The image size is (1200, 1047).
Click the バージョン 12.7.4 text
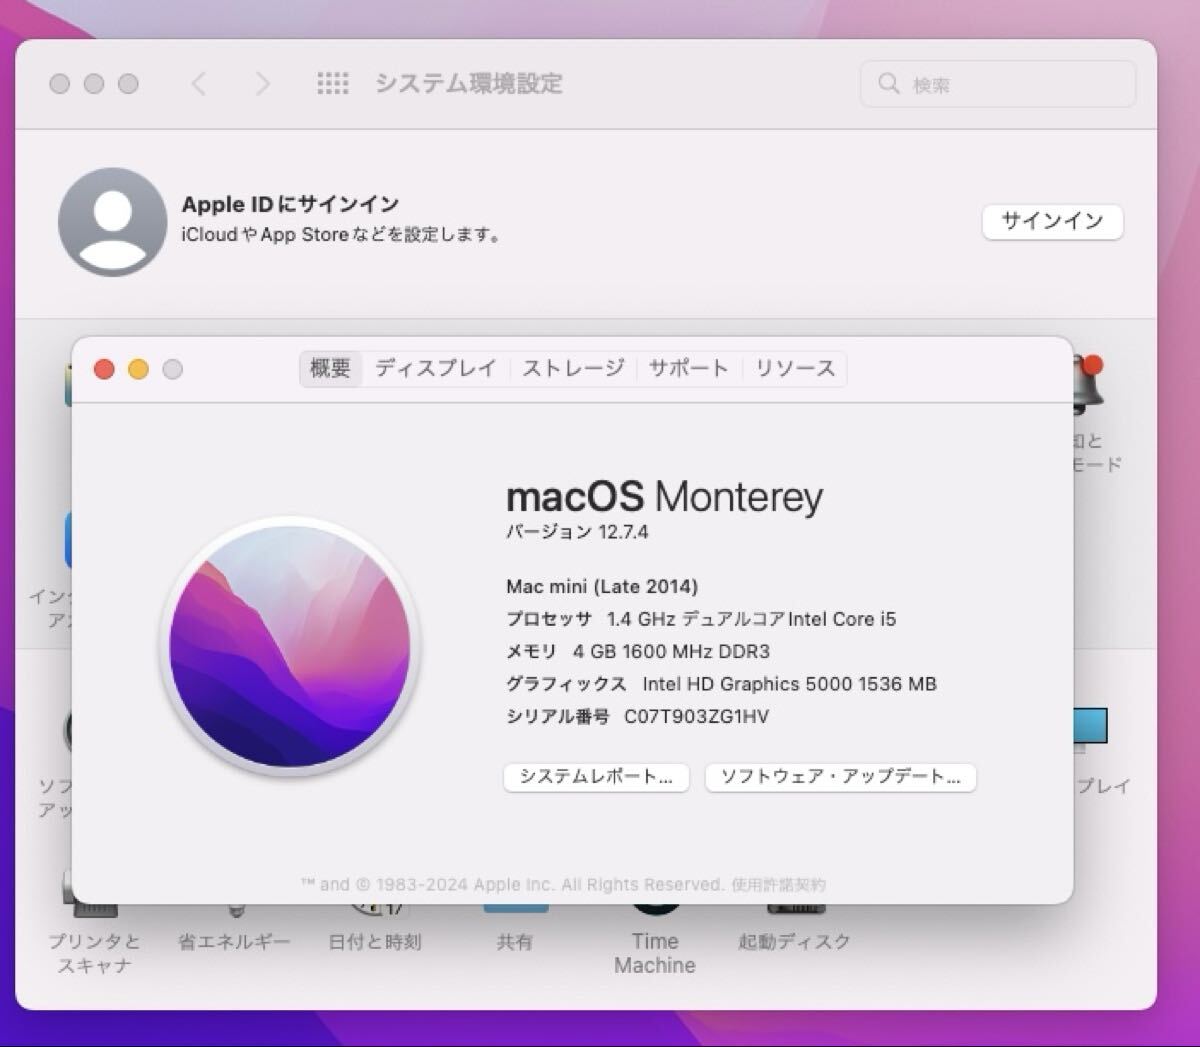coord(577,532)
